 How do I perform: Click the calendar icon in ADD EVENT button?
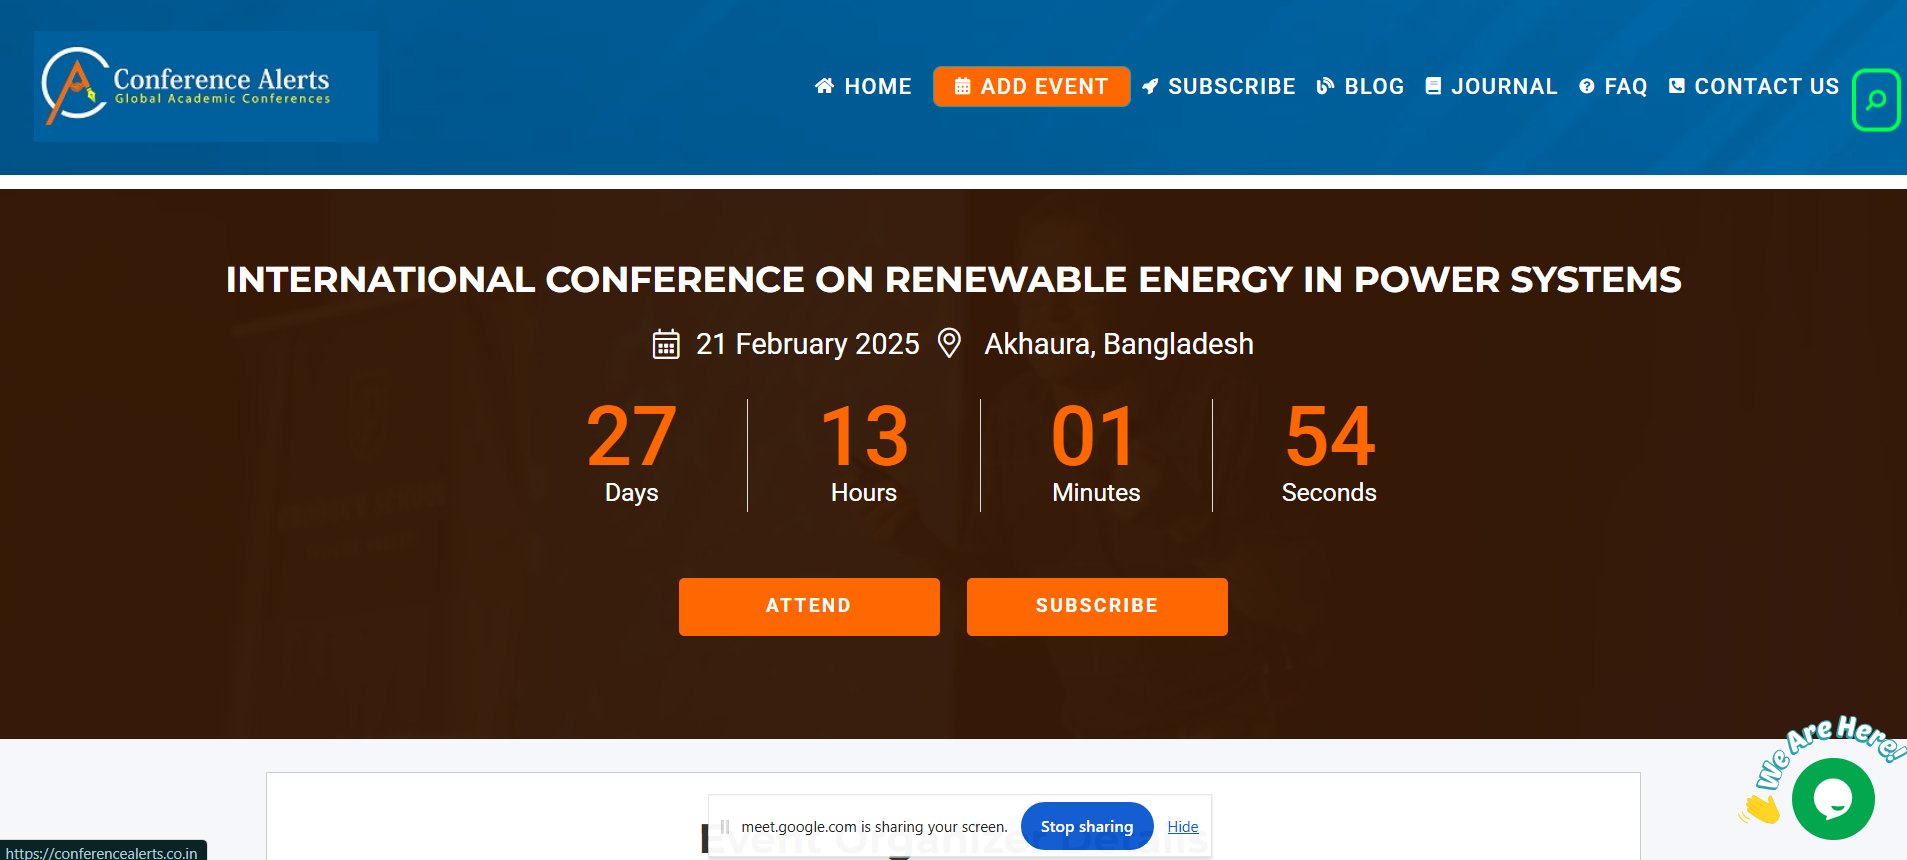pos(962,86)
